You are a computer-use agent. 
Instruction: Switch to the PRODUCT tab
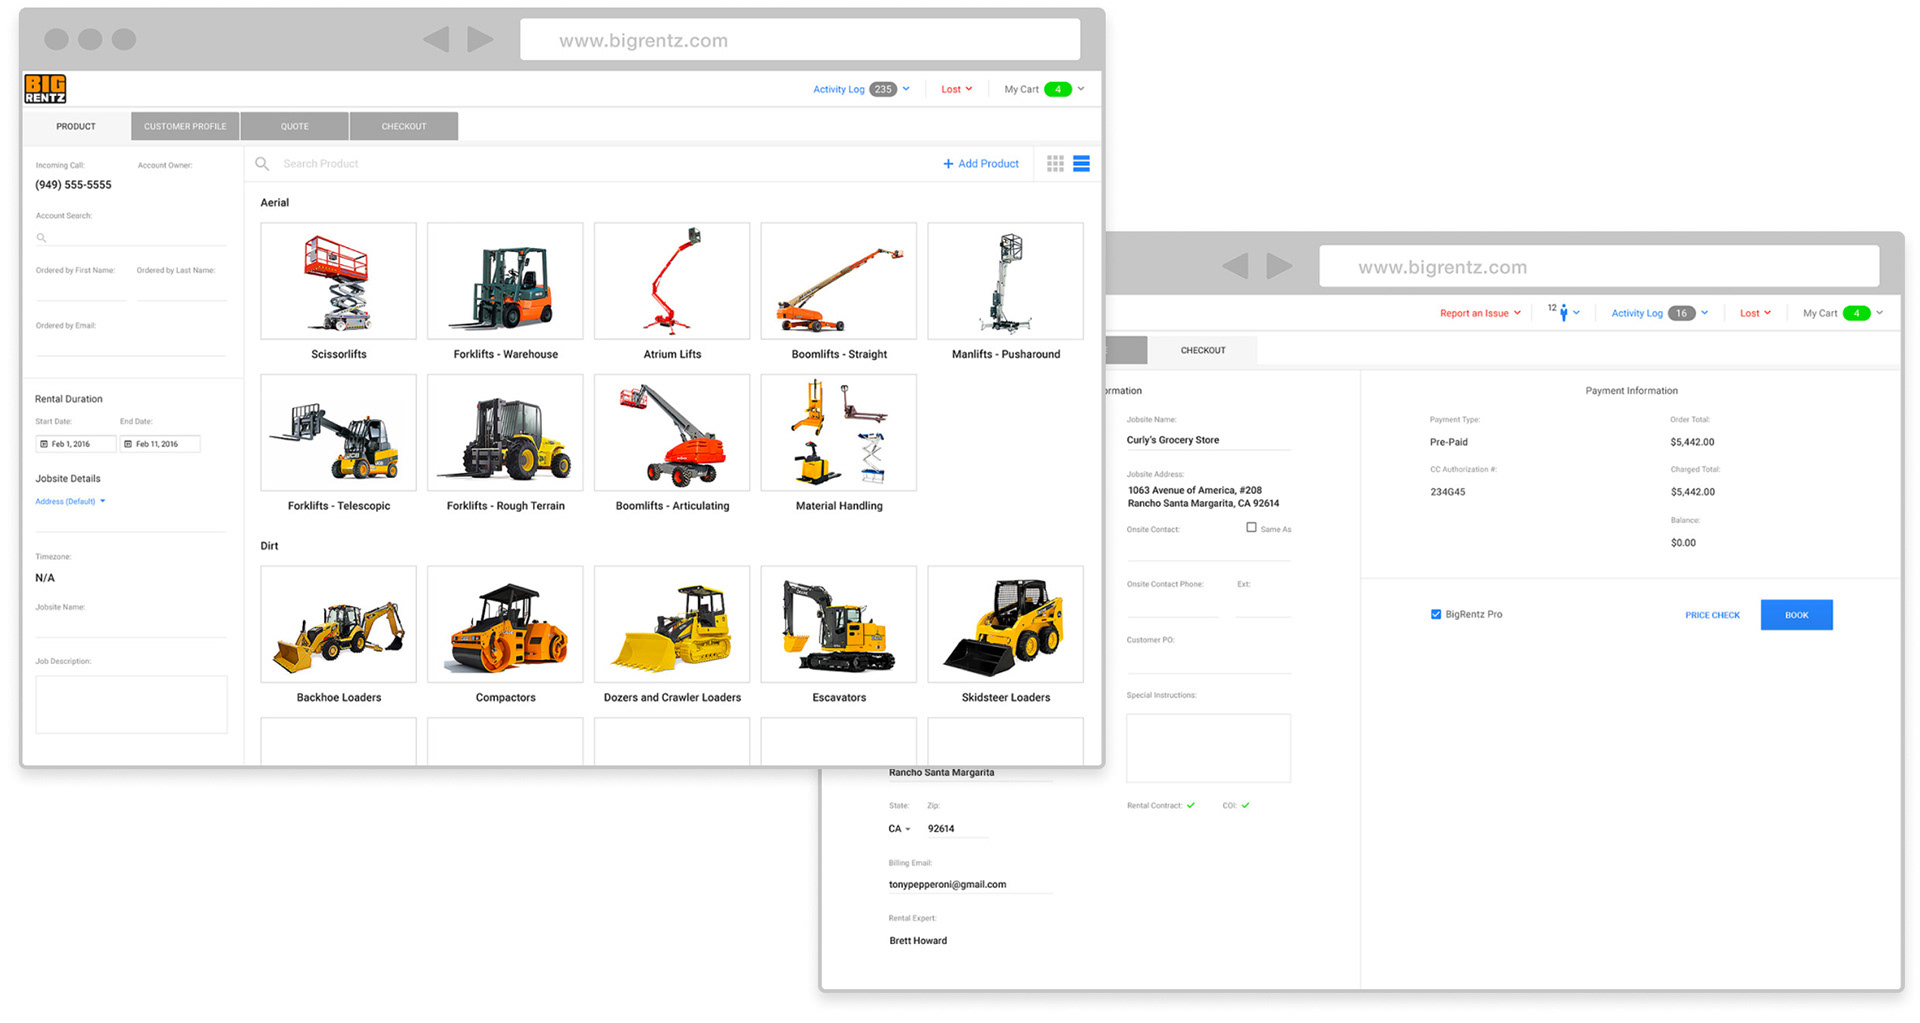pyautogui.click(x=76, y=126)
